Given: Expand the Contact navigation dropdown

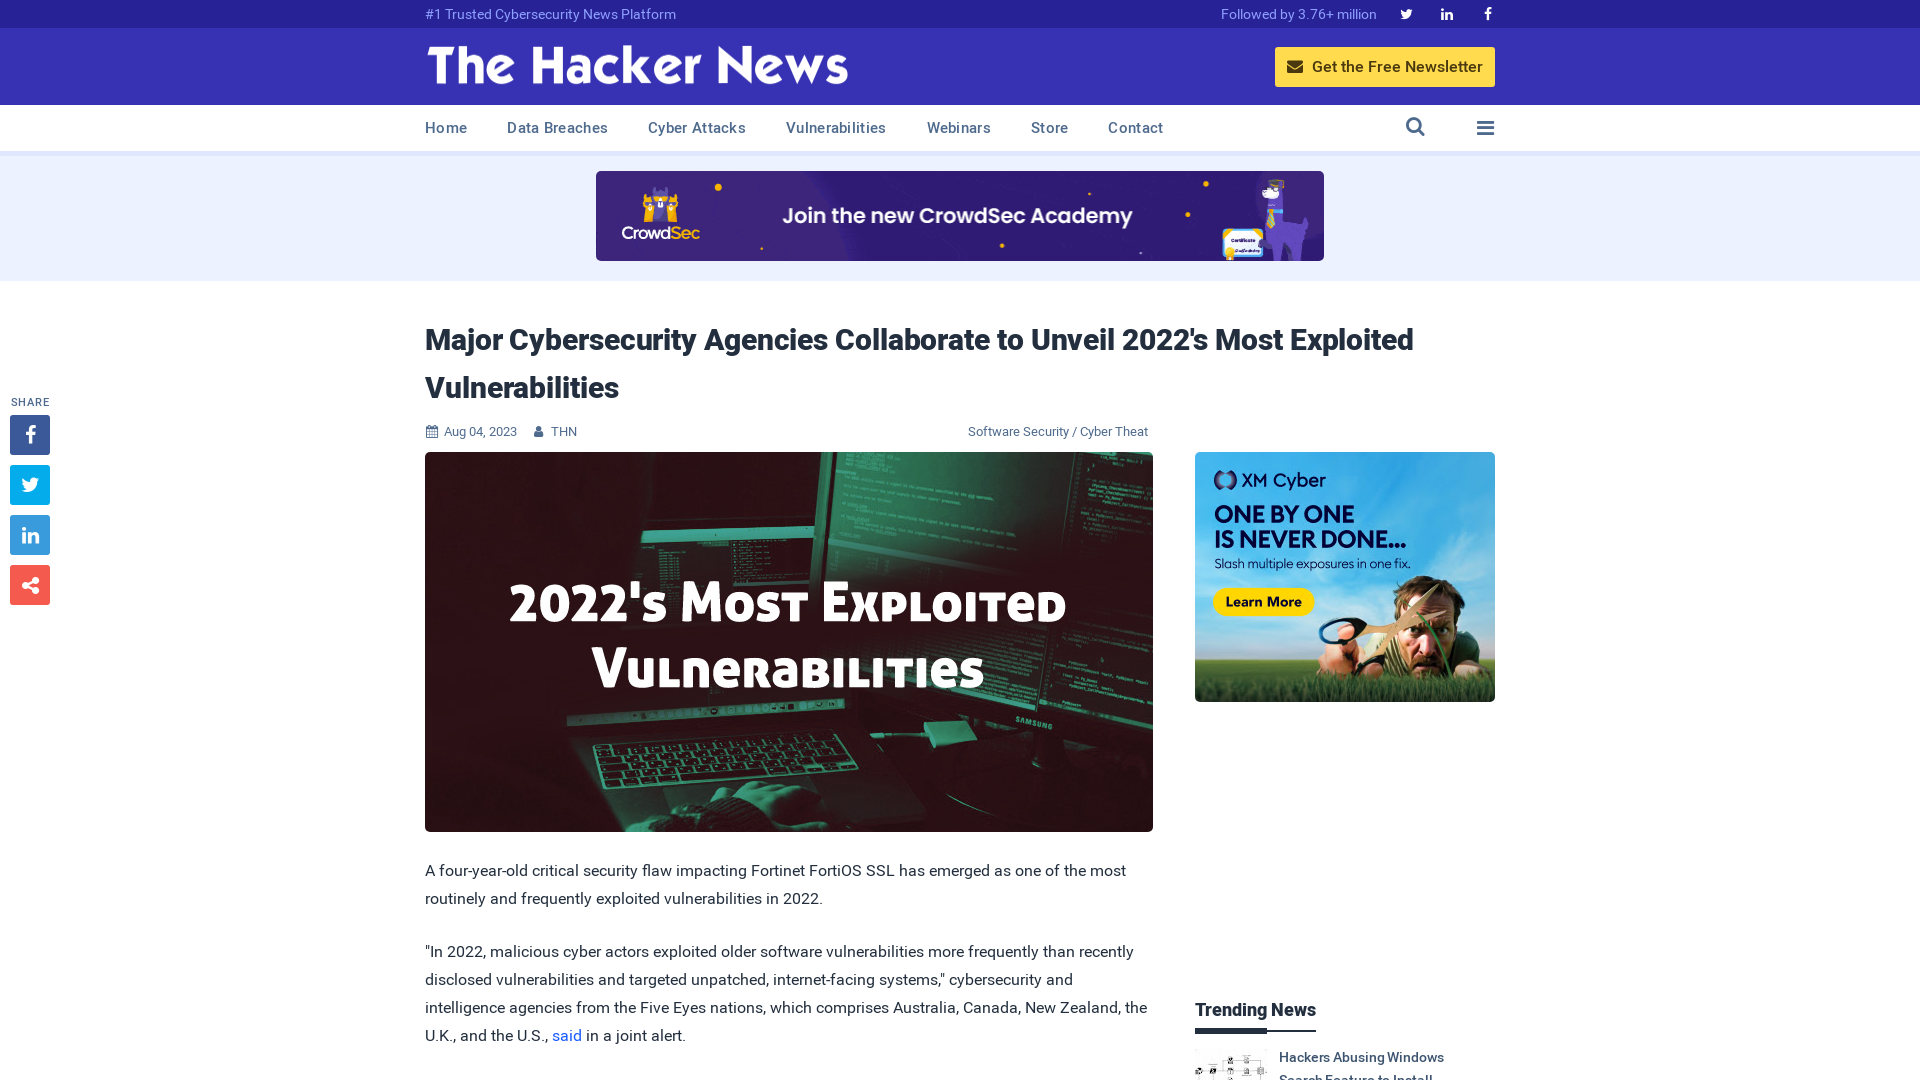Looking at the screenshot, I should (1134, 128).
